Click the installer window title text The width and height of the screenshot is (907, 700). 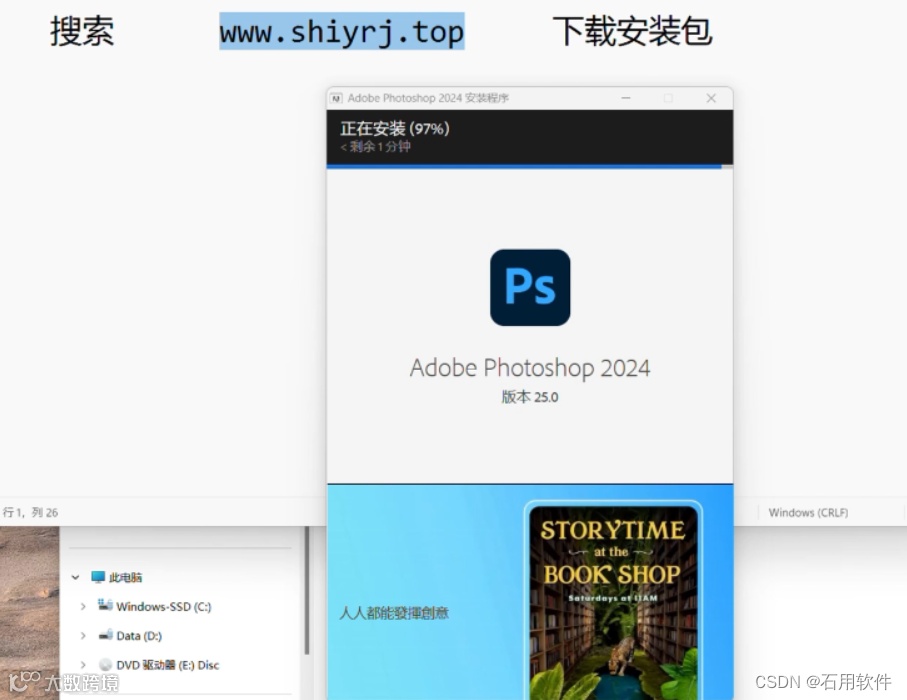click(x=428, y=98)
